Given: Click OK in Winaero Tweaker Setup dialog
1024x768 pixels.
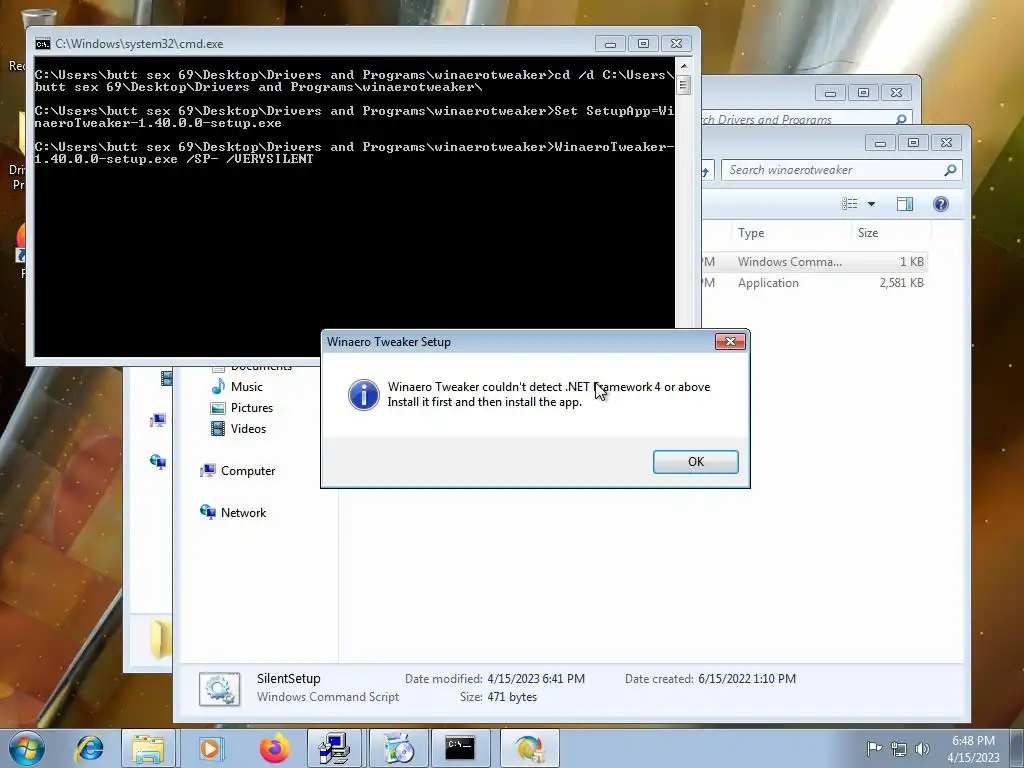Looking at the screenshot, I should coord(696,462).
